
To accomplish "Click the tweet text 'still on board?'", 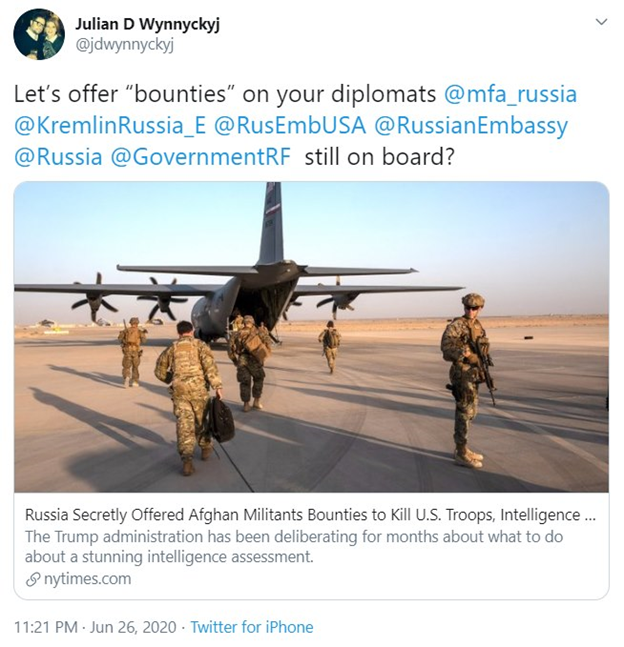I will 379,157.
